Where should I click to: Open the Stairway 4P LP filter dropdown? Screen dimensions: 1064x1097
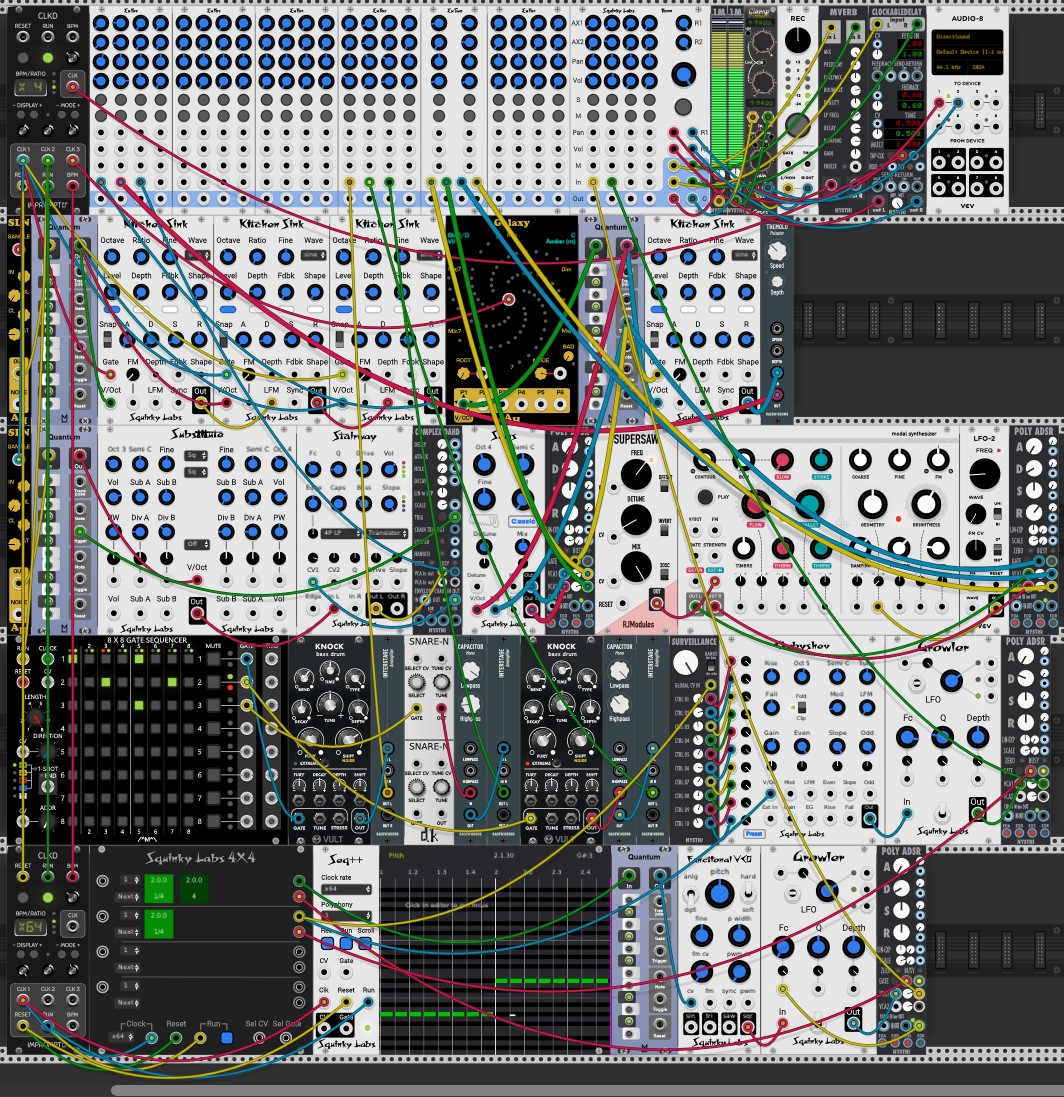[x=341, y=533]
